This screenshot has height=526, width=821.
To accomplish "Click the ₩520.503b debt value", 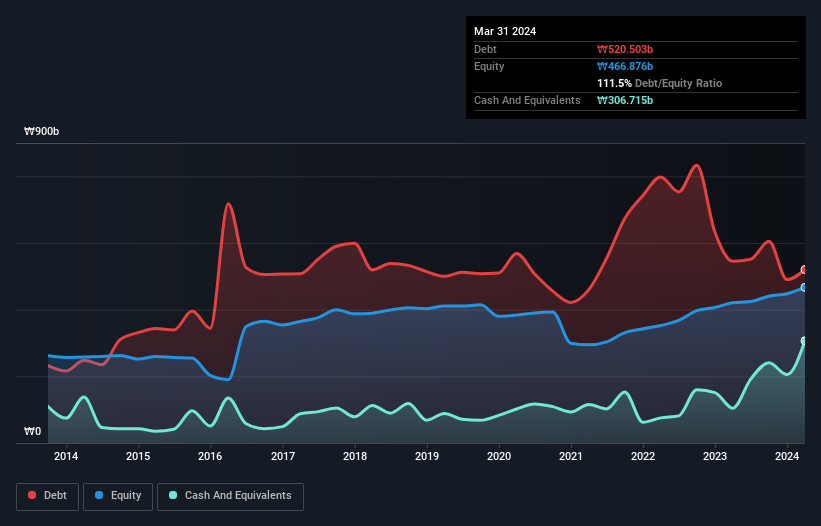I will point(625,49).
